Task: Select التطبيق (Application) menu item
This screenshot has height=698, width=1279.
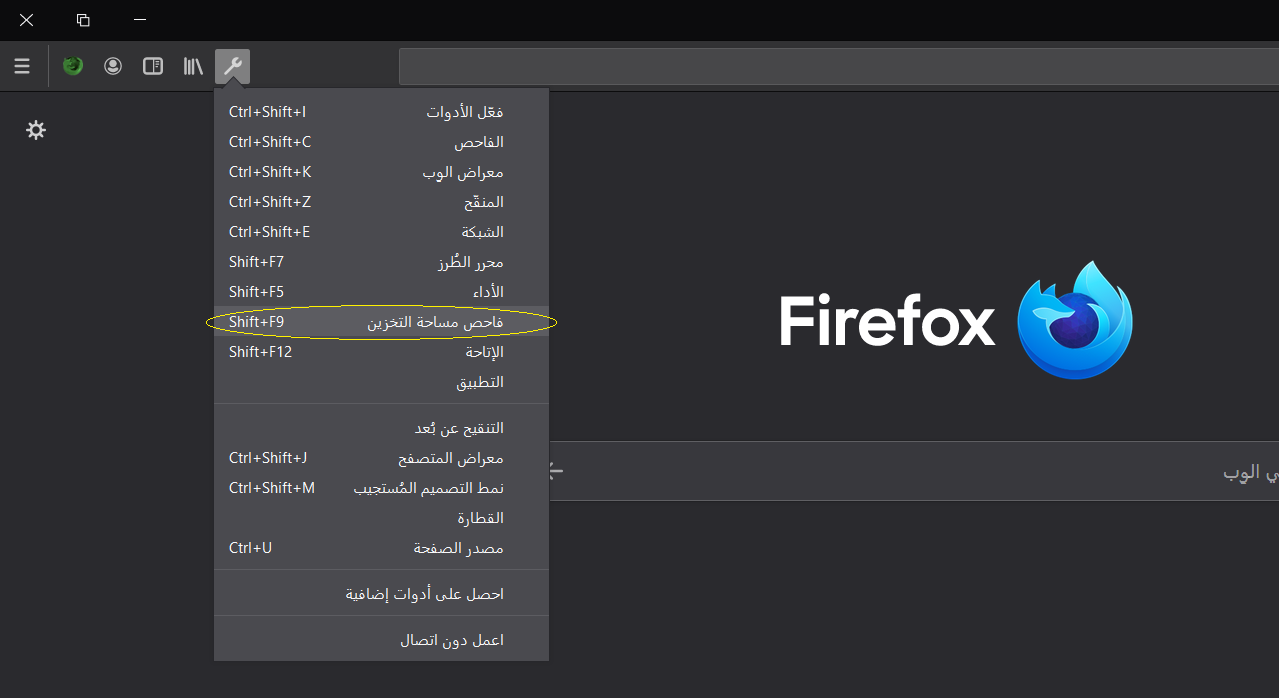Action: (381, 382)
